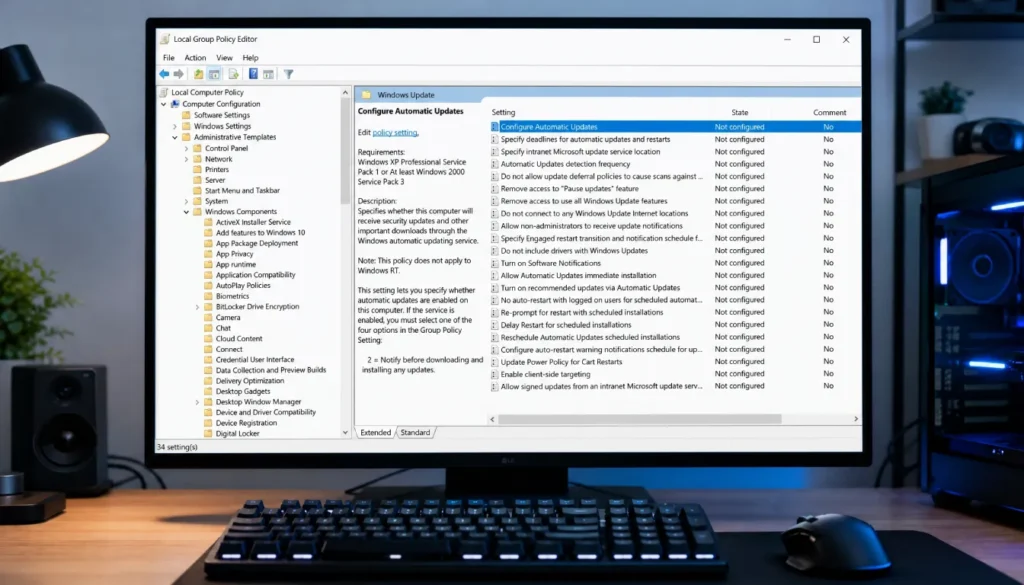Click policy icon beside Enable client-side targeting

494,374
